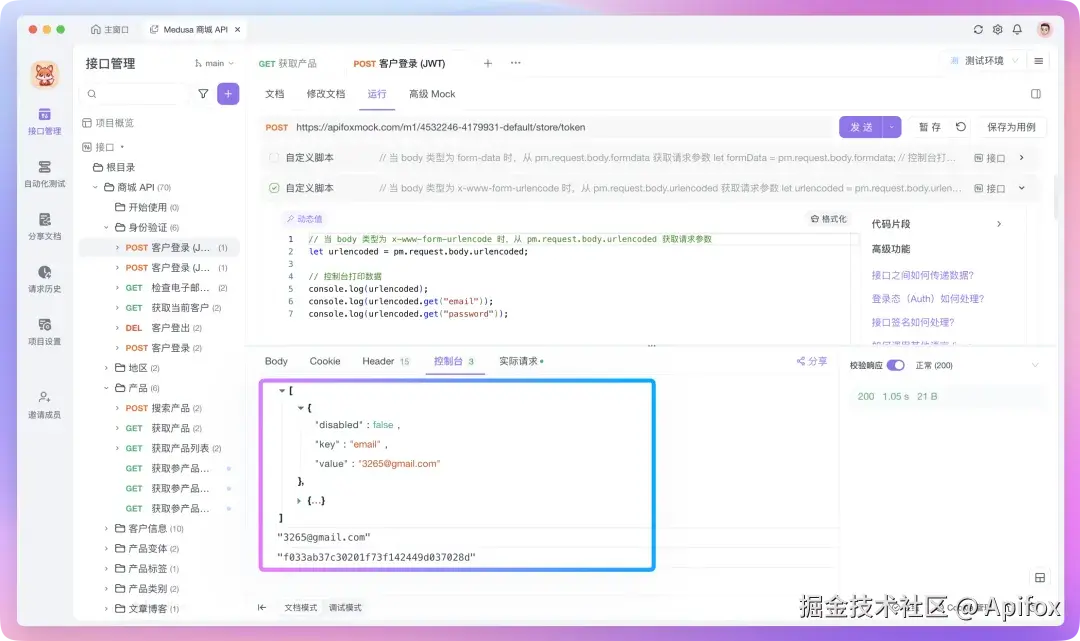Viewport: 1080px width, 641px height.
Task: Select DEL 客户登出 in tree
Action: pos(158,328)
